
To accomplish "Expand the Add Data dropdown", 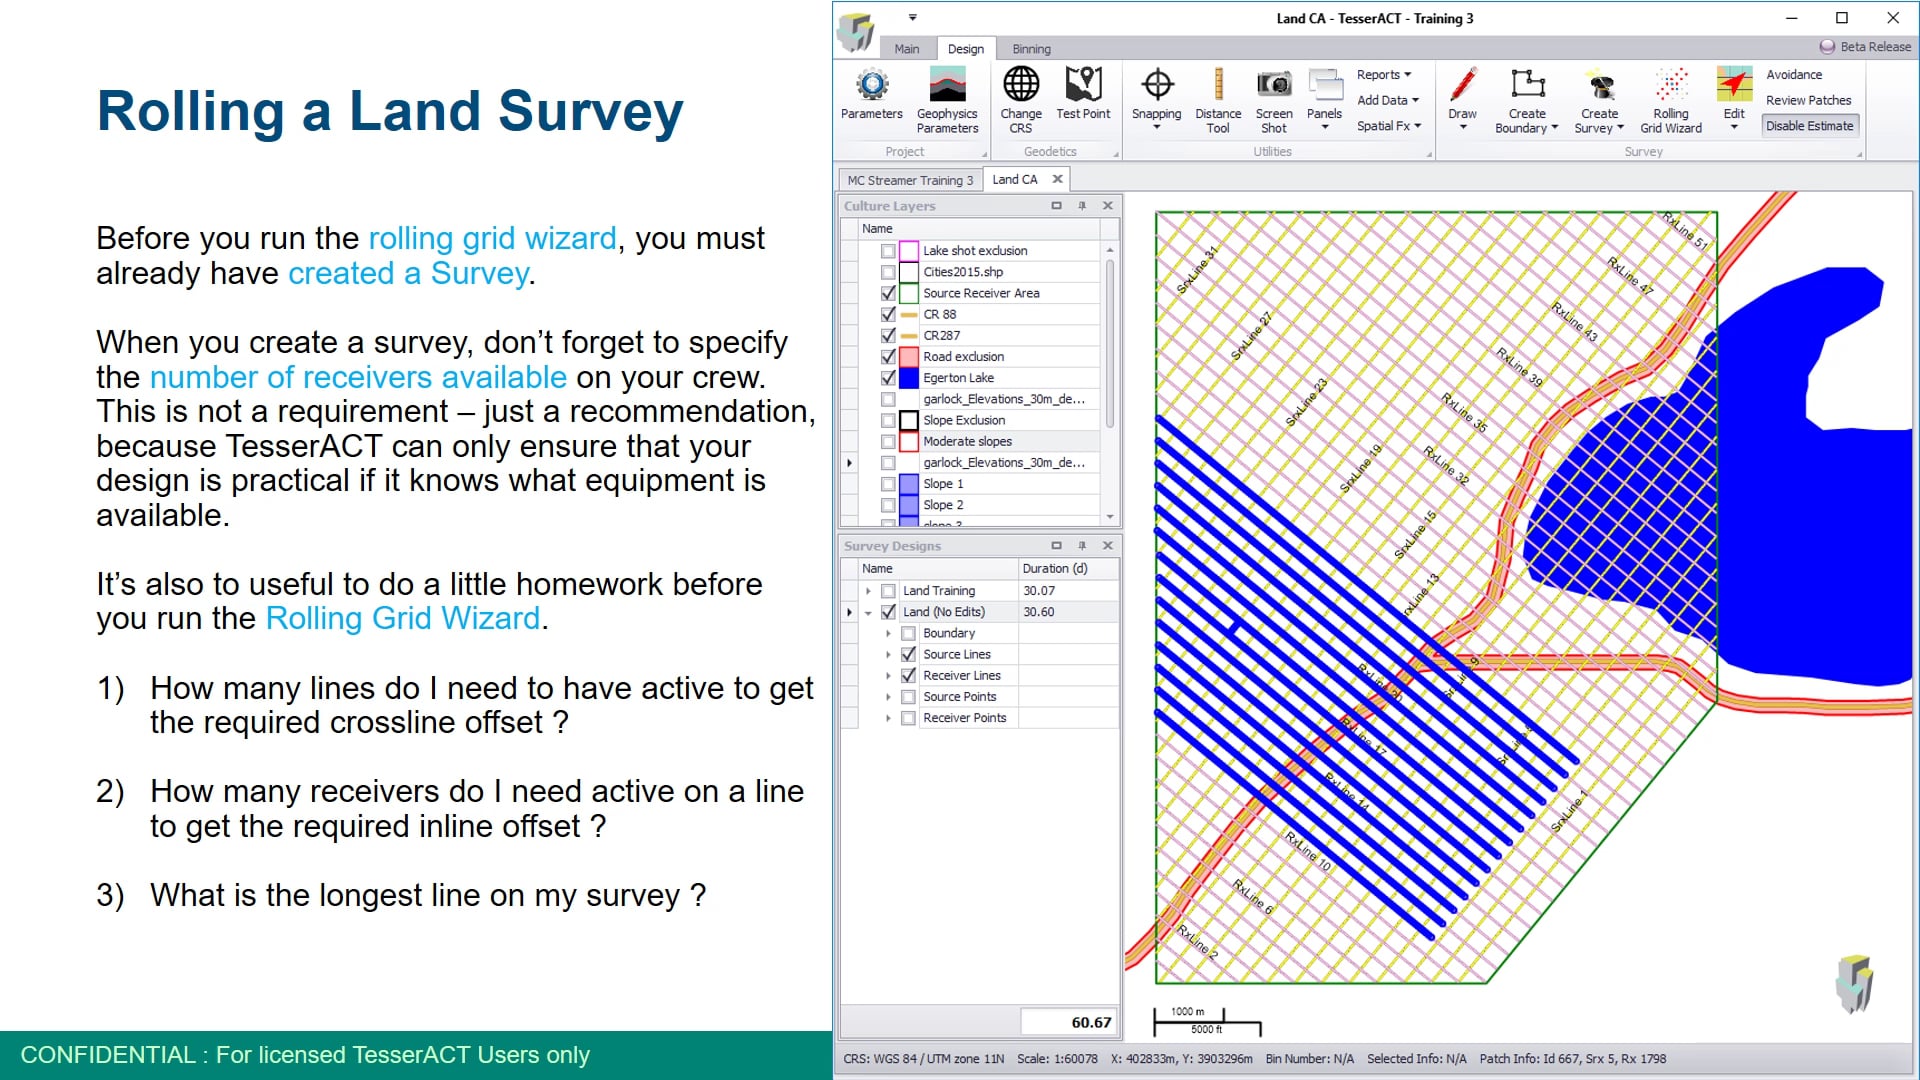I will 1386,100.
